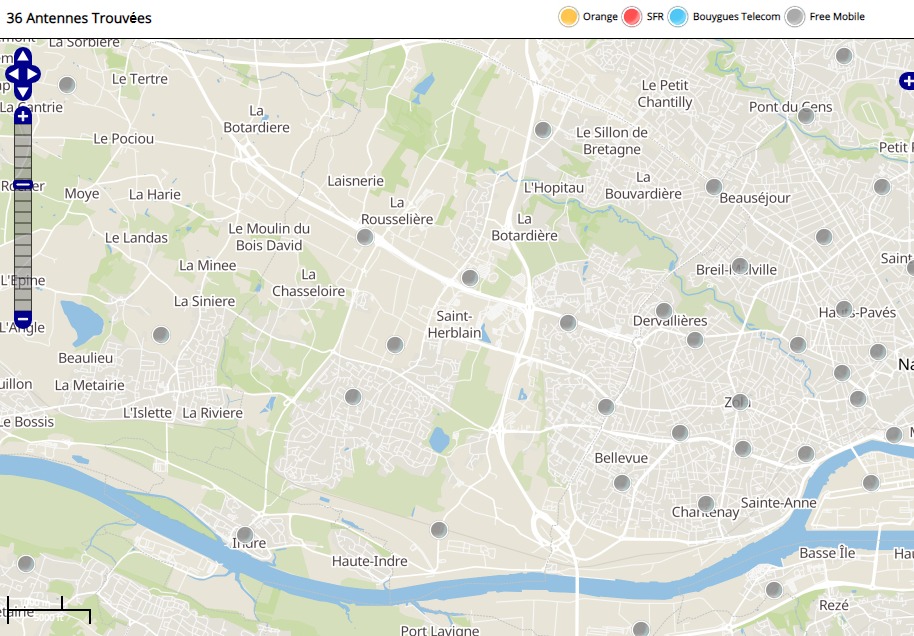Select the antenna marker near Indre

click(x=245, y=535)
